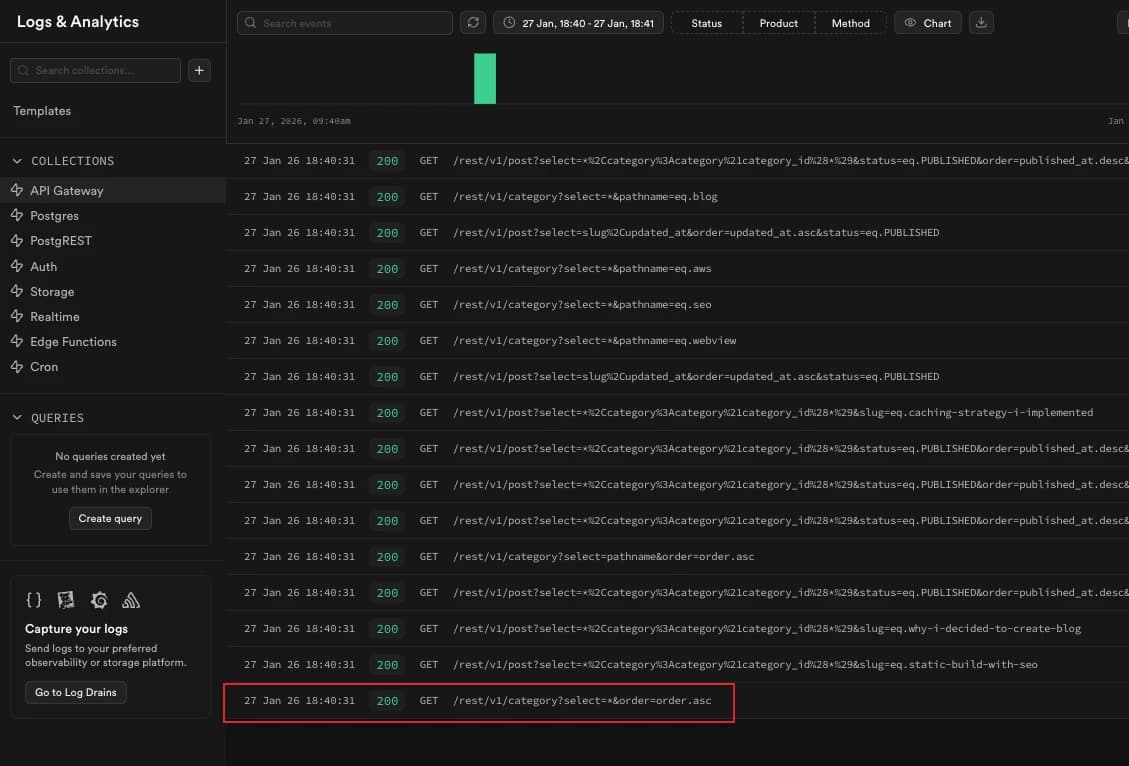This screenshot has width=1129, height=766.
Task: Click the plus icon beside collections search
Action: click(x=199, y=70)
